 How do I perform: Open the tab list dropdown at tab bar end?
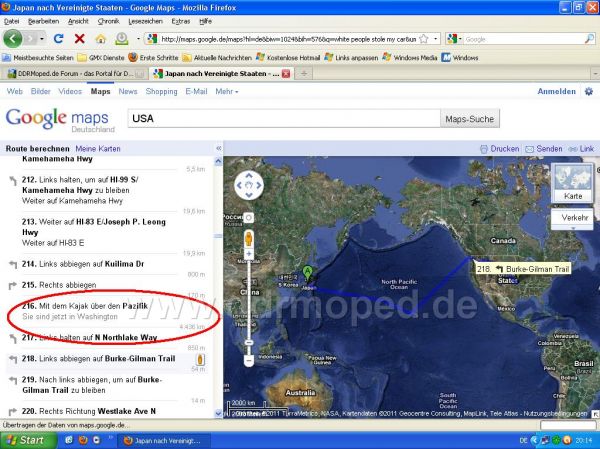tap(595, 73)
